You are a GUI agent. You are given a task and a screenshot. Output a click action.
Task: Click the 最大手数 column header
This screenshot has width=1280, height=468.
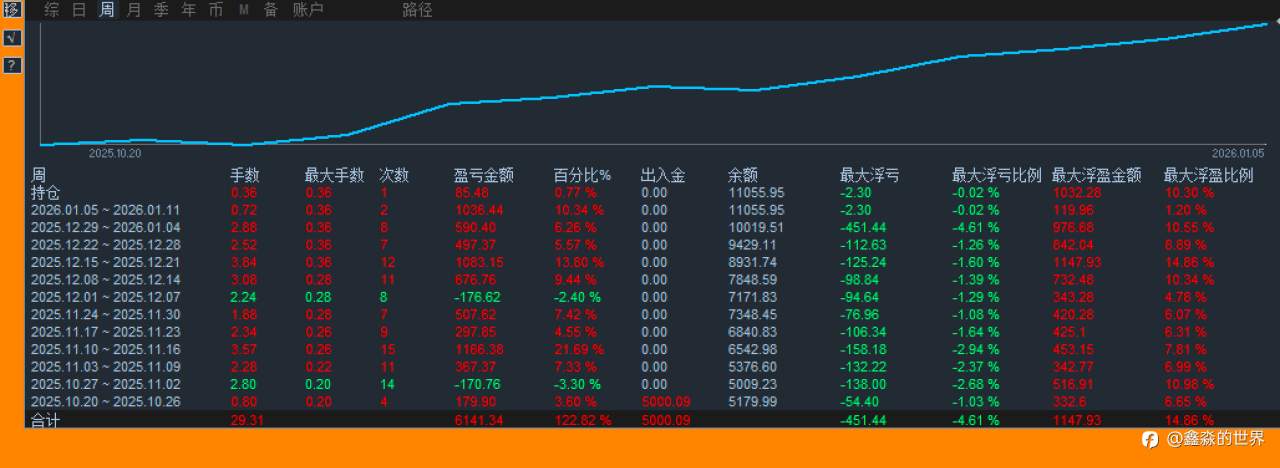pyautogui.click(x=334, y=175)
